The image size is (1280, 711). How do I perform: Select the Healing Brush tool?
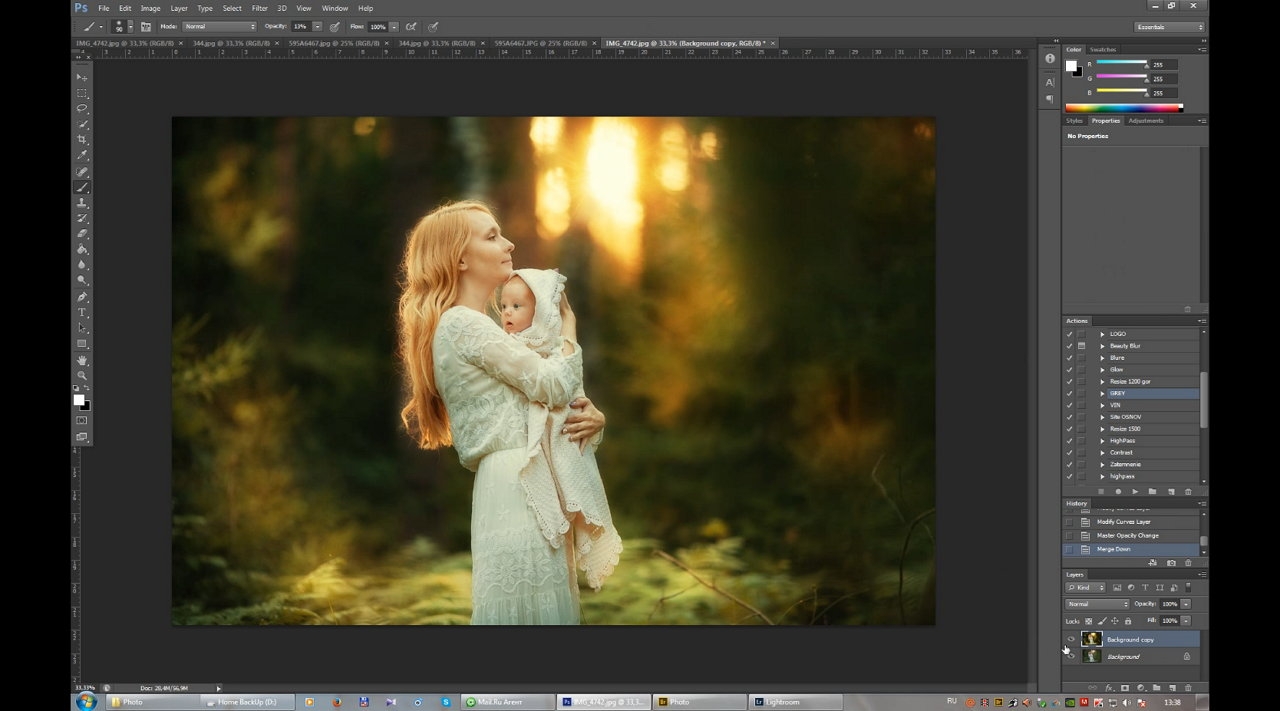coord(82,172)
